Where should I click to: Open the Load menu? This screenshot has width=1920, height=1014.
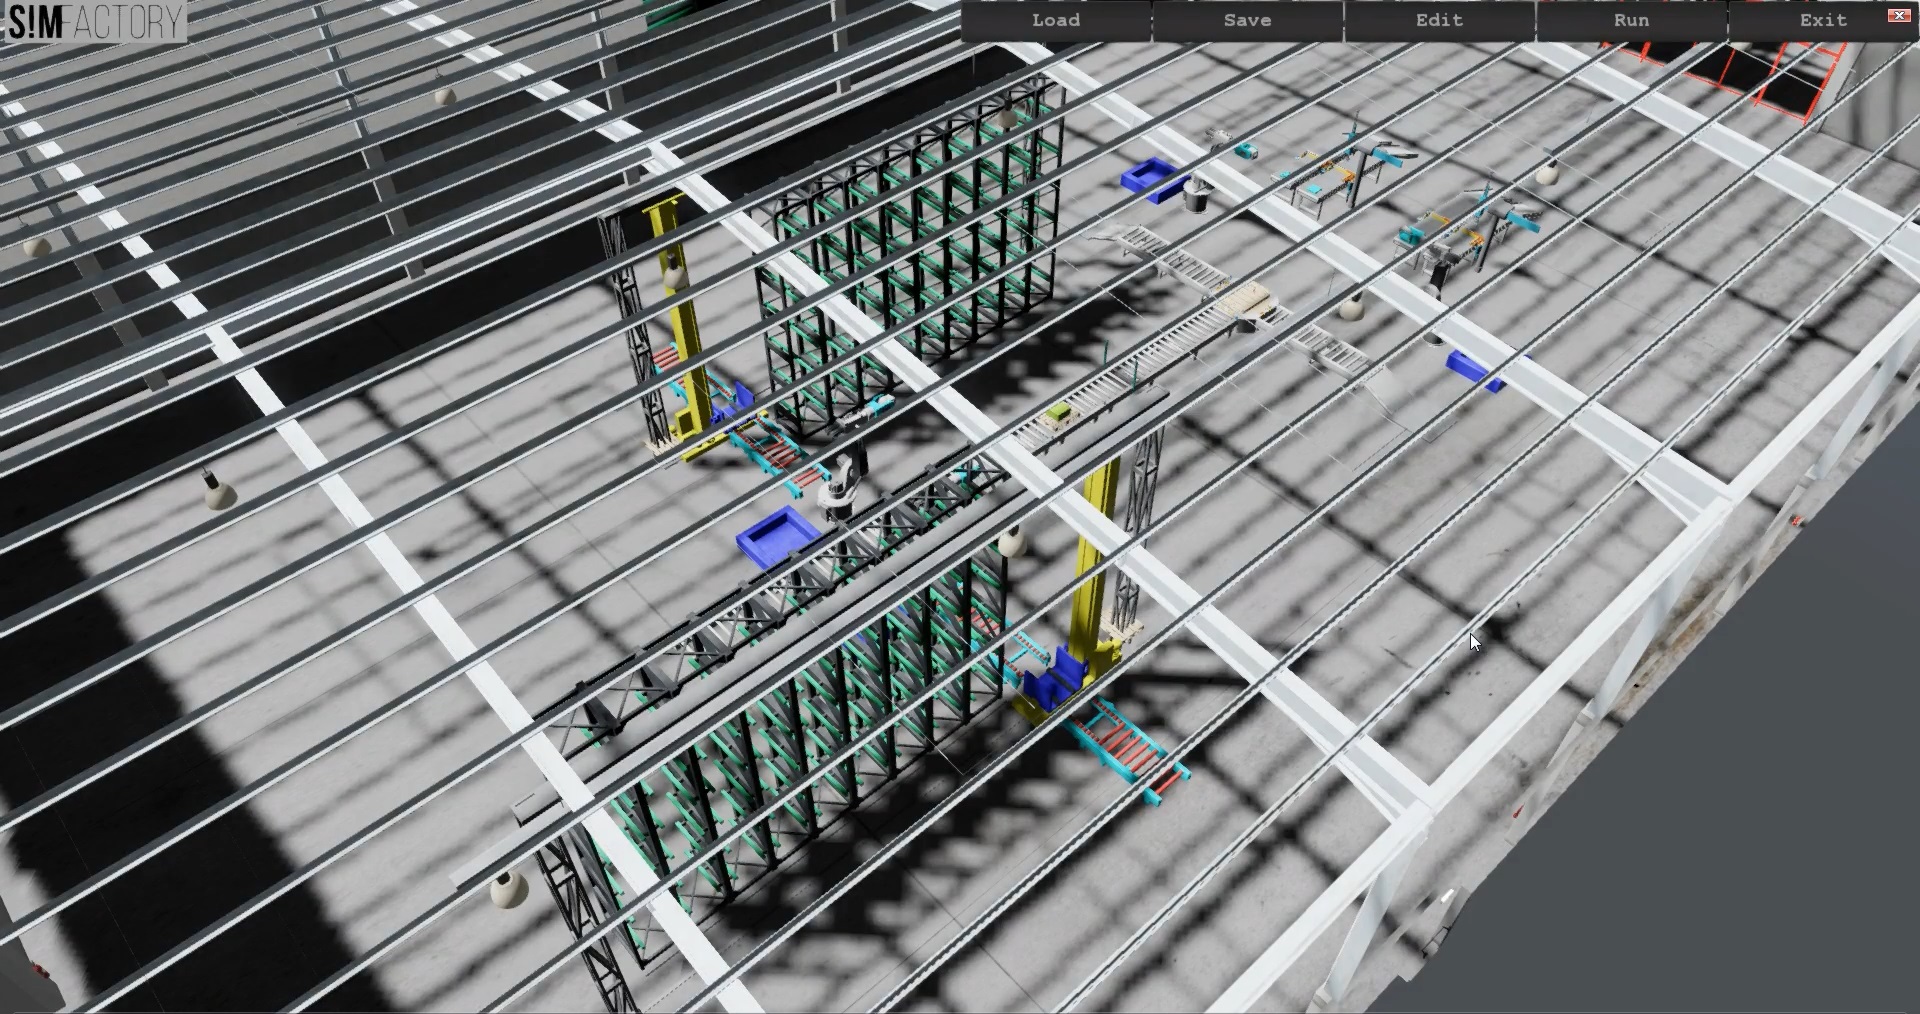tap(1055, 20)
